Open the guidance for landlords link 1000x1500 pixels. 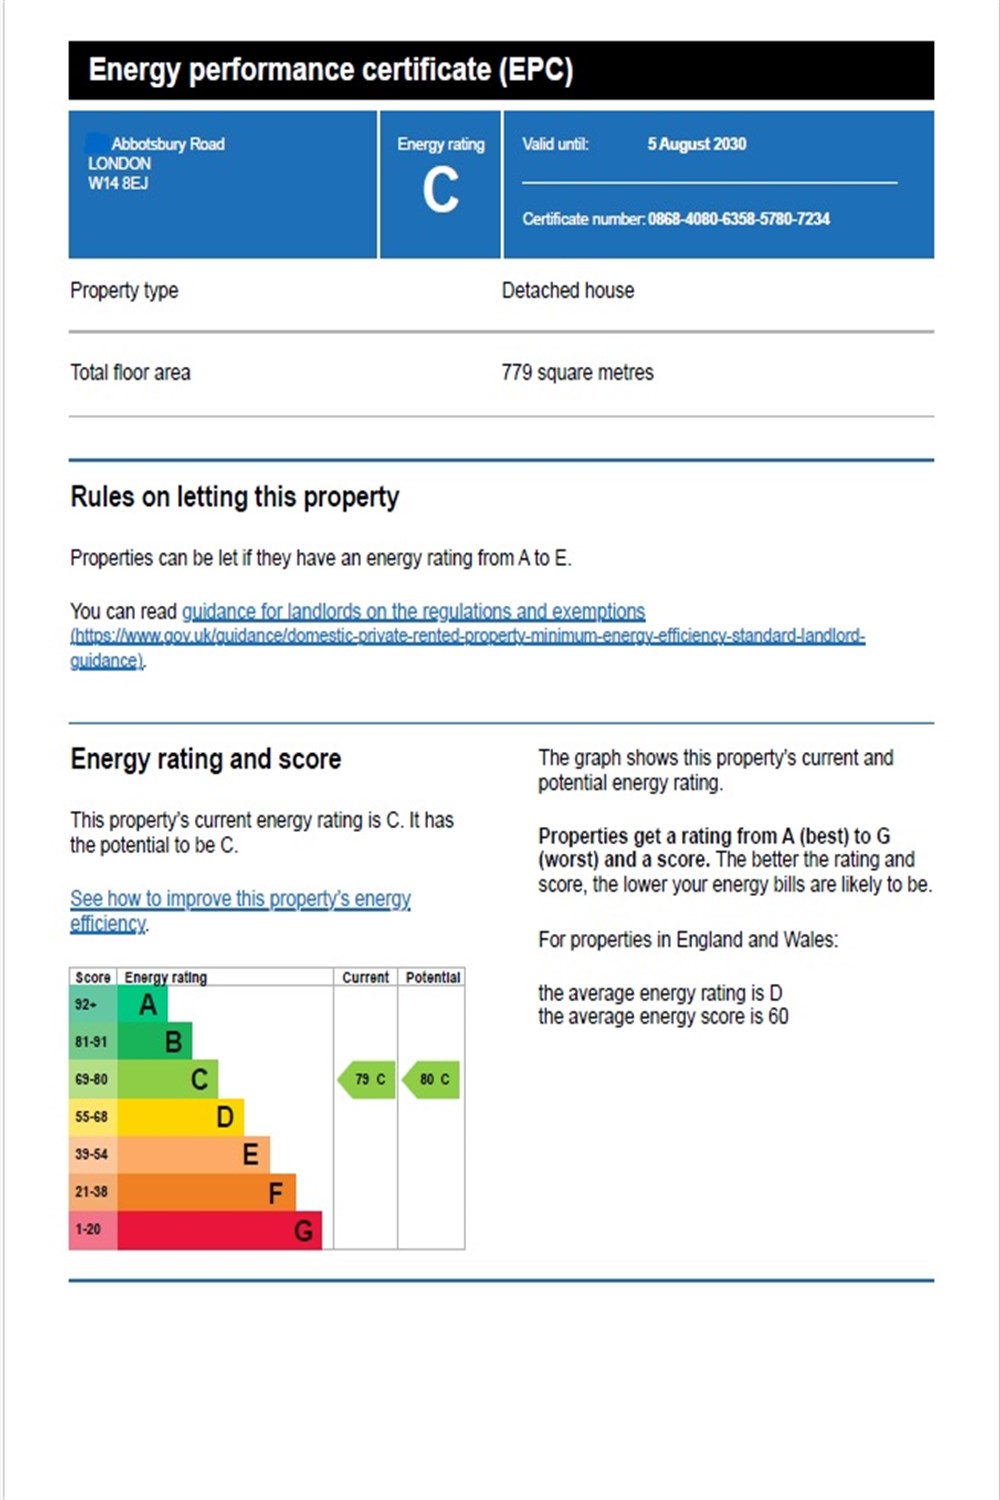pos(413,611)
